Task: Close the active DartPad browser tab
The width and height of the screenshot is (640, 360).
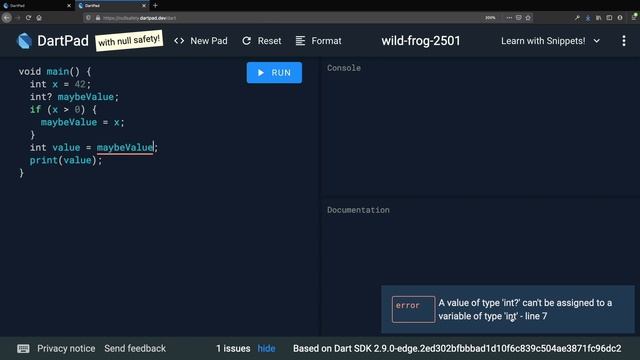Action: click(144, 6)
